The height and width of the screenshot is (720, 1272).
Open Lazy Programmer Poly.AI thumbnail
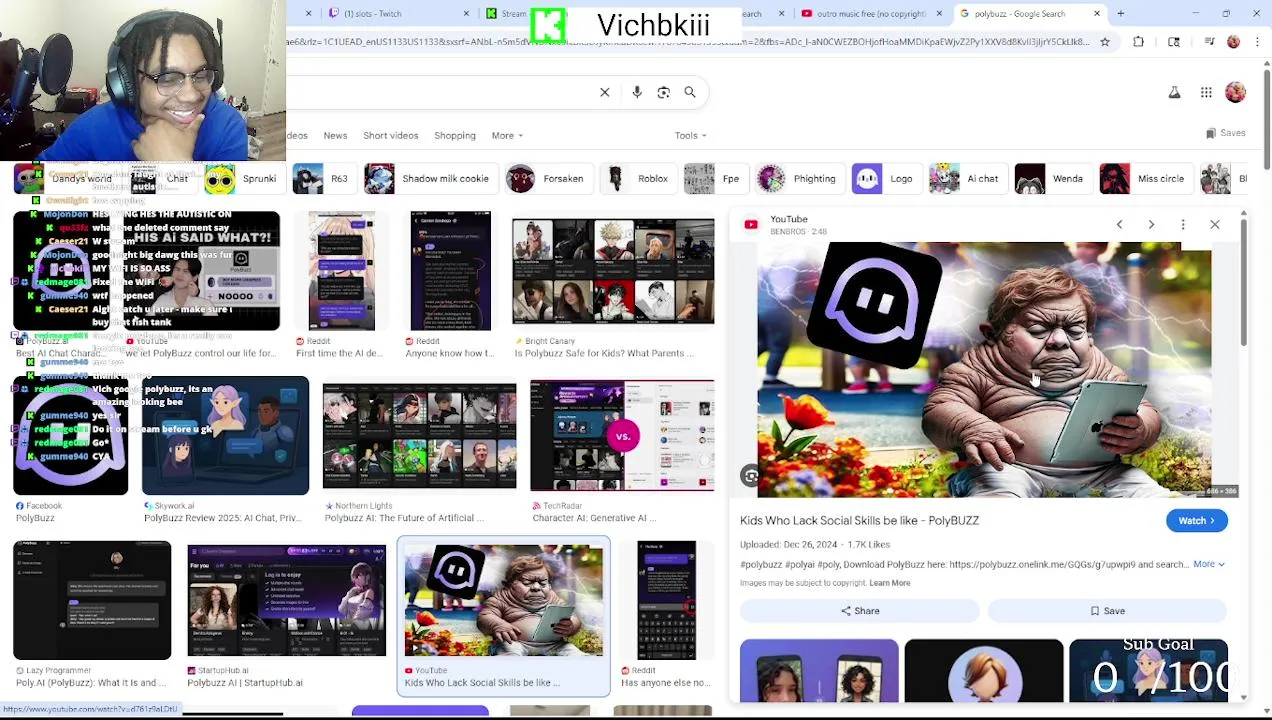coord(92,601)
